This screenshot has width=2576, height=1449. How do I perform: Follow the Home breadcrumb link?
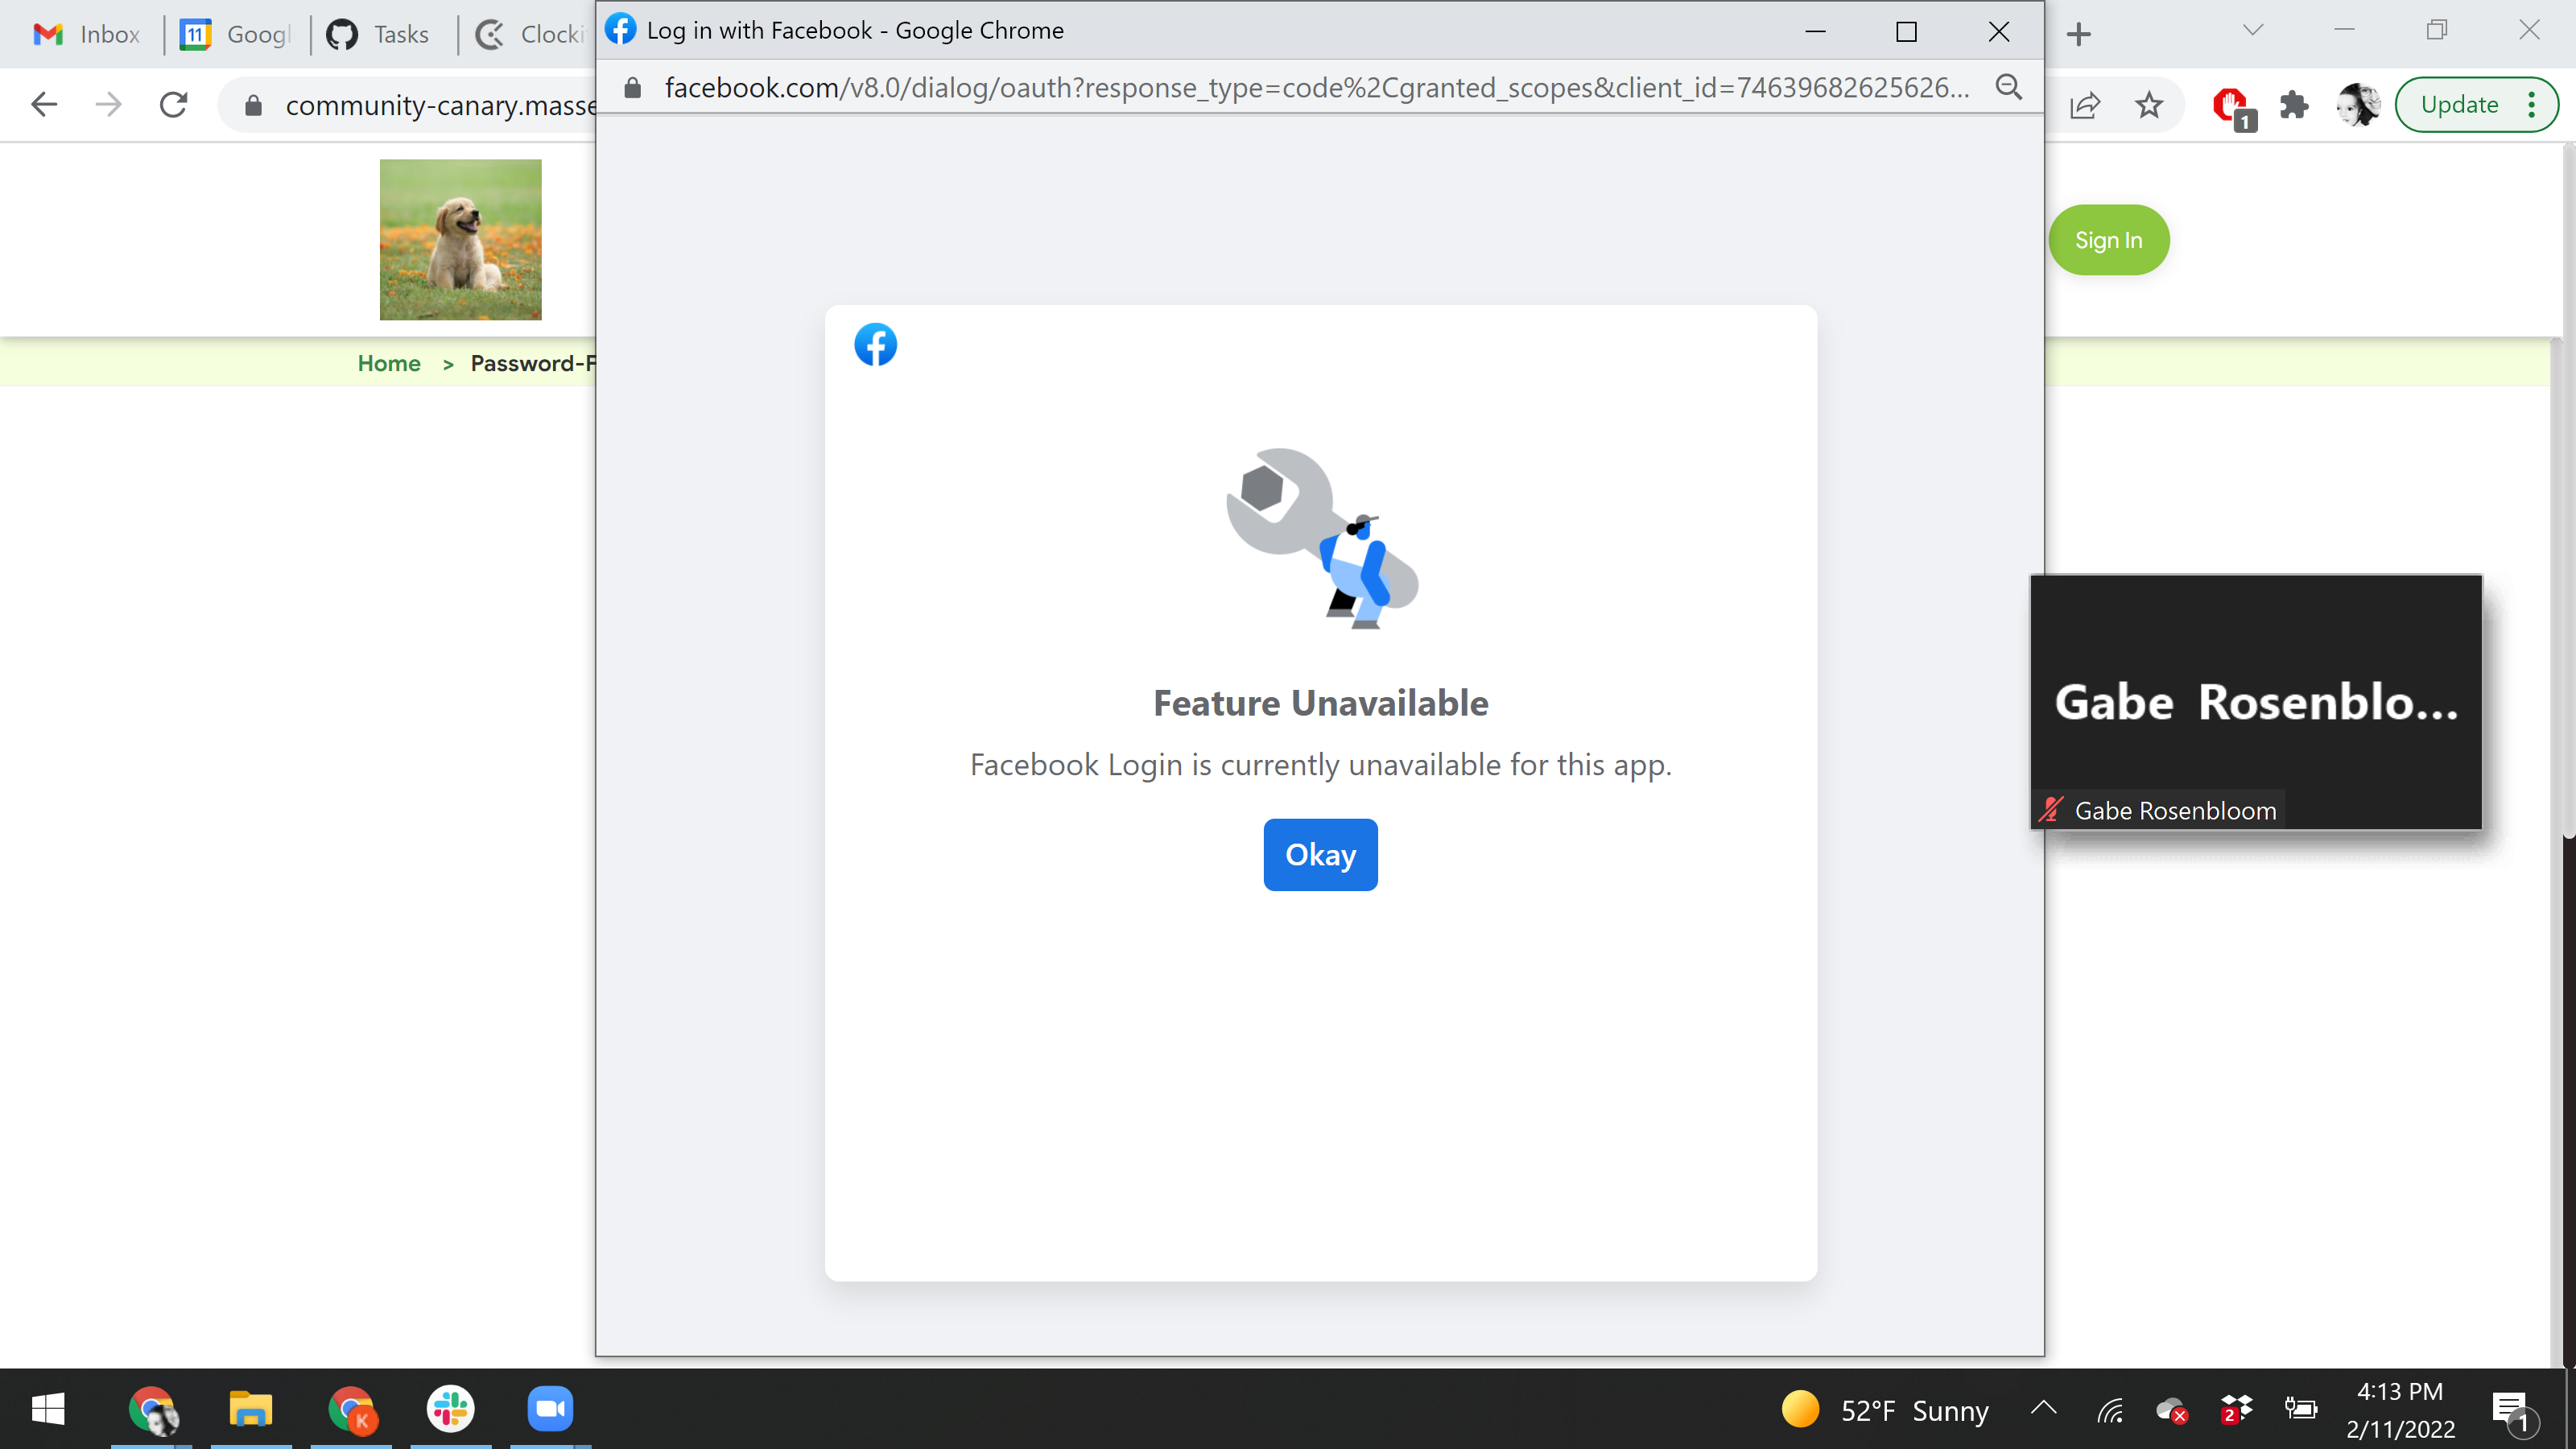pyautogui.click(x=389, y=363)
